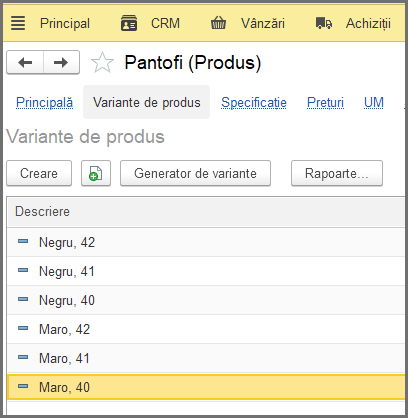Open the Specificație link

pyautogui.click(x=254, y=102)
